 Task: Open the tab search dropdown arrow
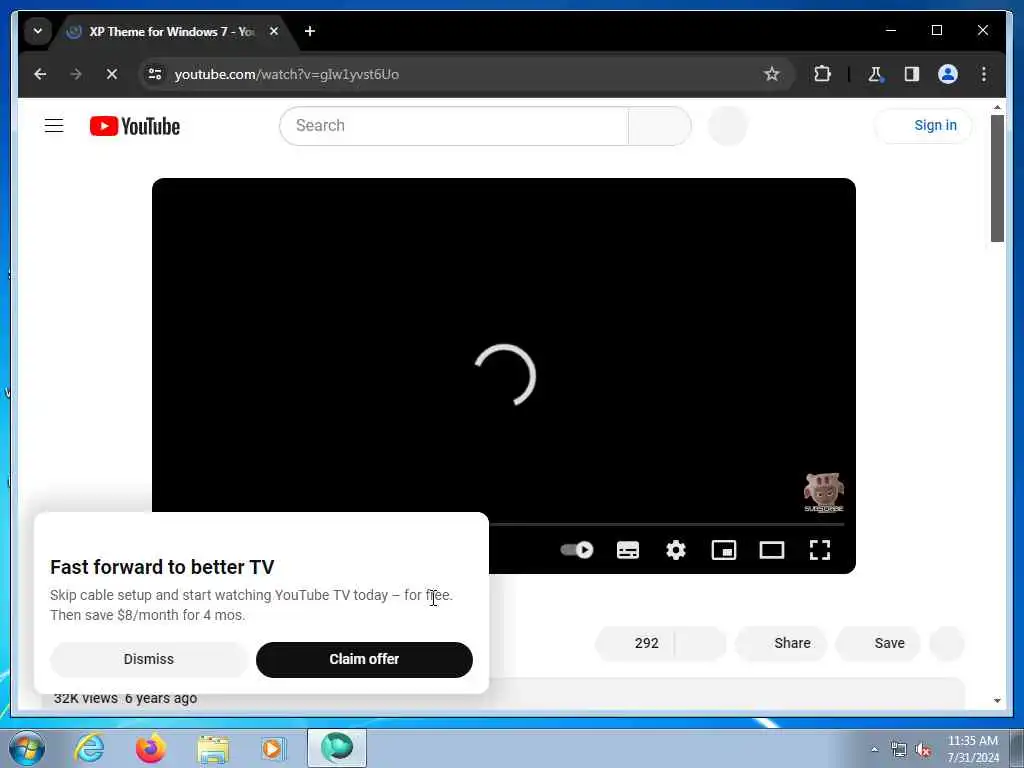[x=38, y=31]
